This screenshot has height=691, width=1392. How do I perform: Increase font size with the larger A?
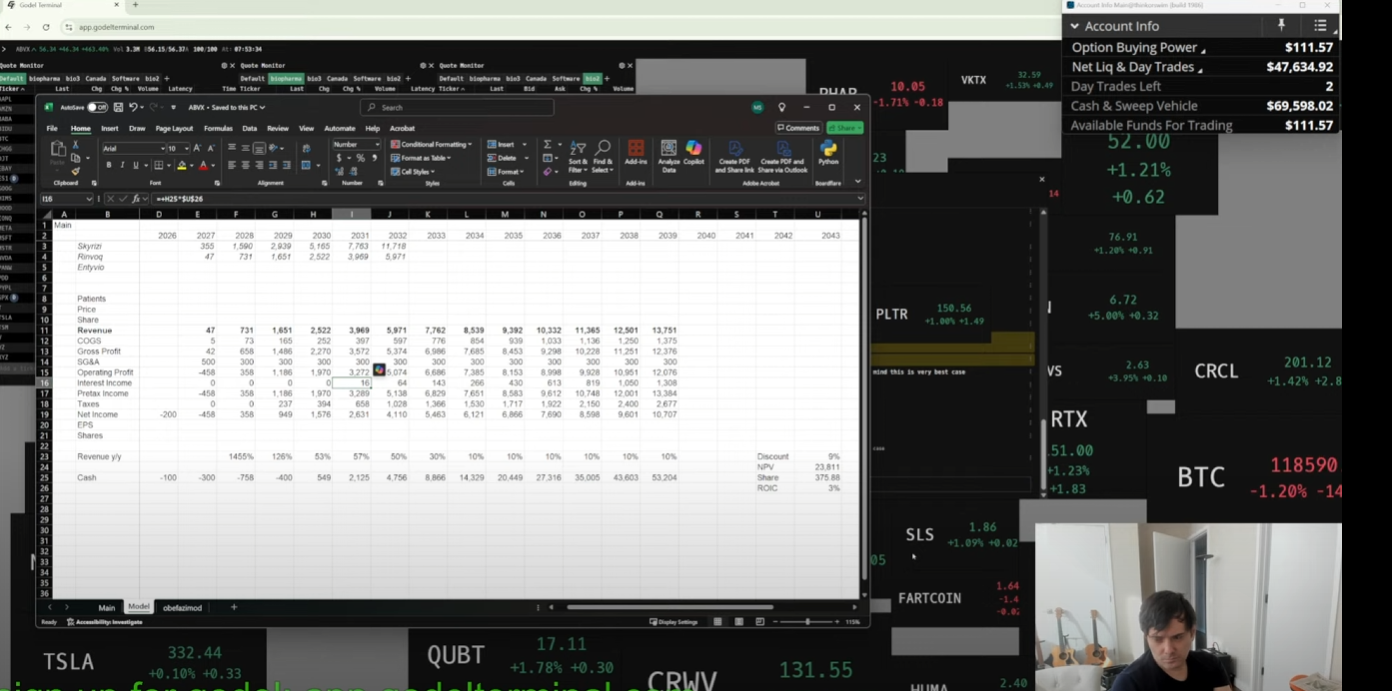pyautogui.click(x=197, y=148)
